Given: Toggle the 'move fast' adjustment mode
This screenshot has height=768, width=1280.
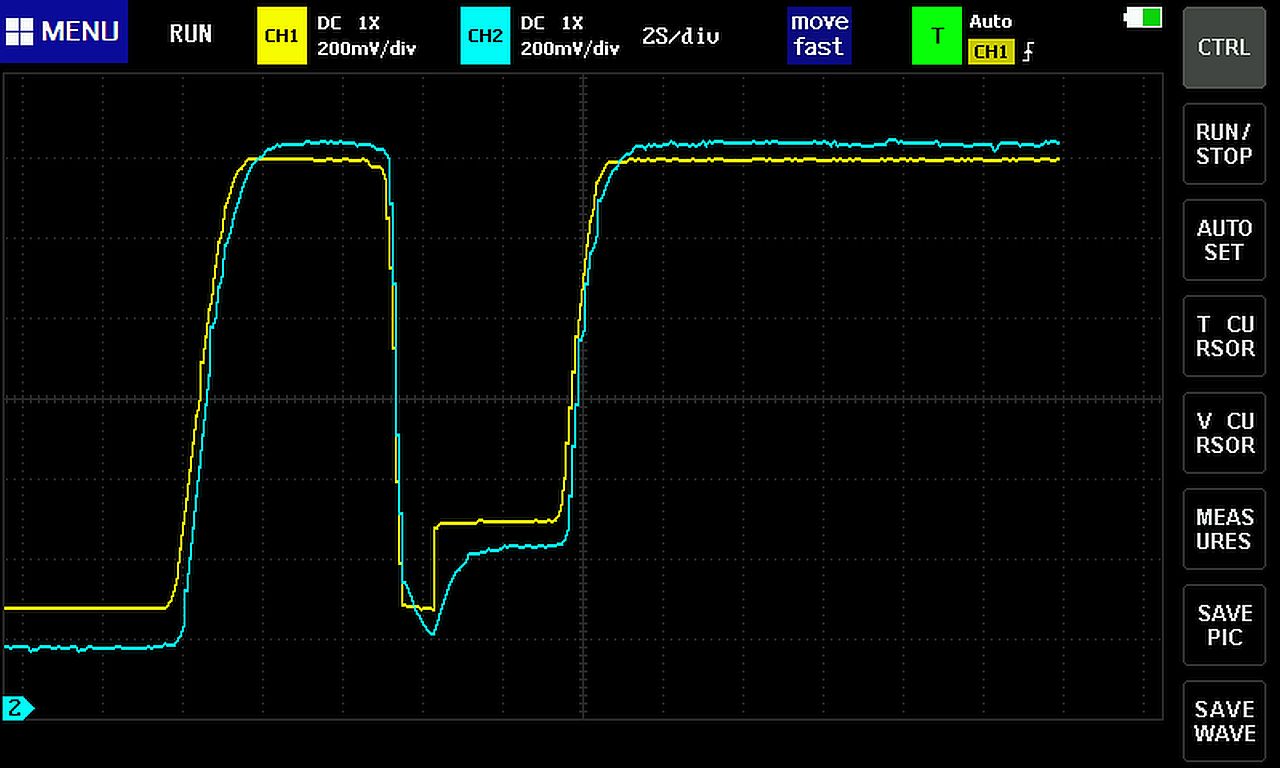Looking at the screenshot, I should pyautogui.click(x=818, y=35).
